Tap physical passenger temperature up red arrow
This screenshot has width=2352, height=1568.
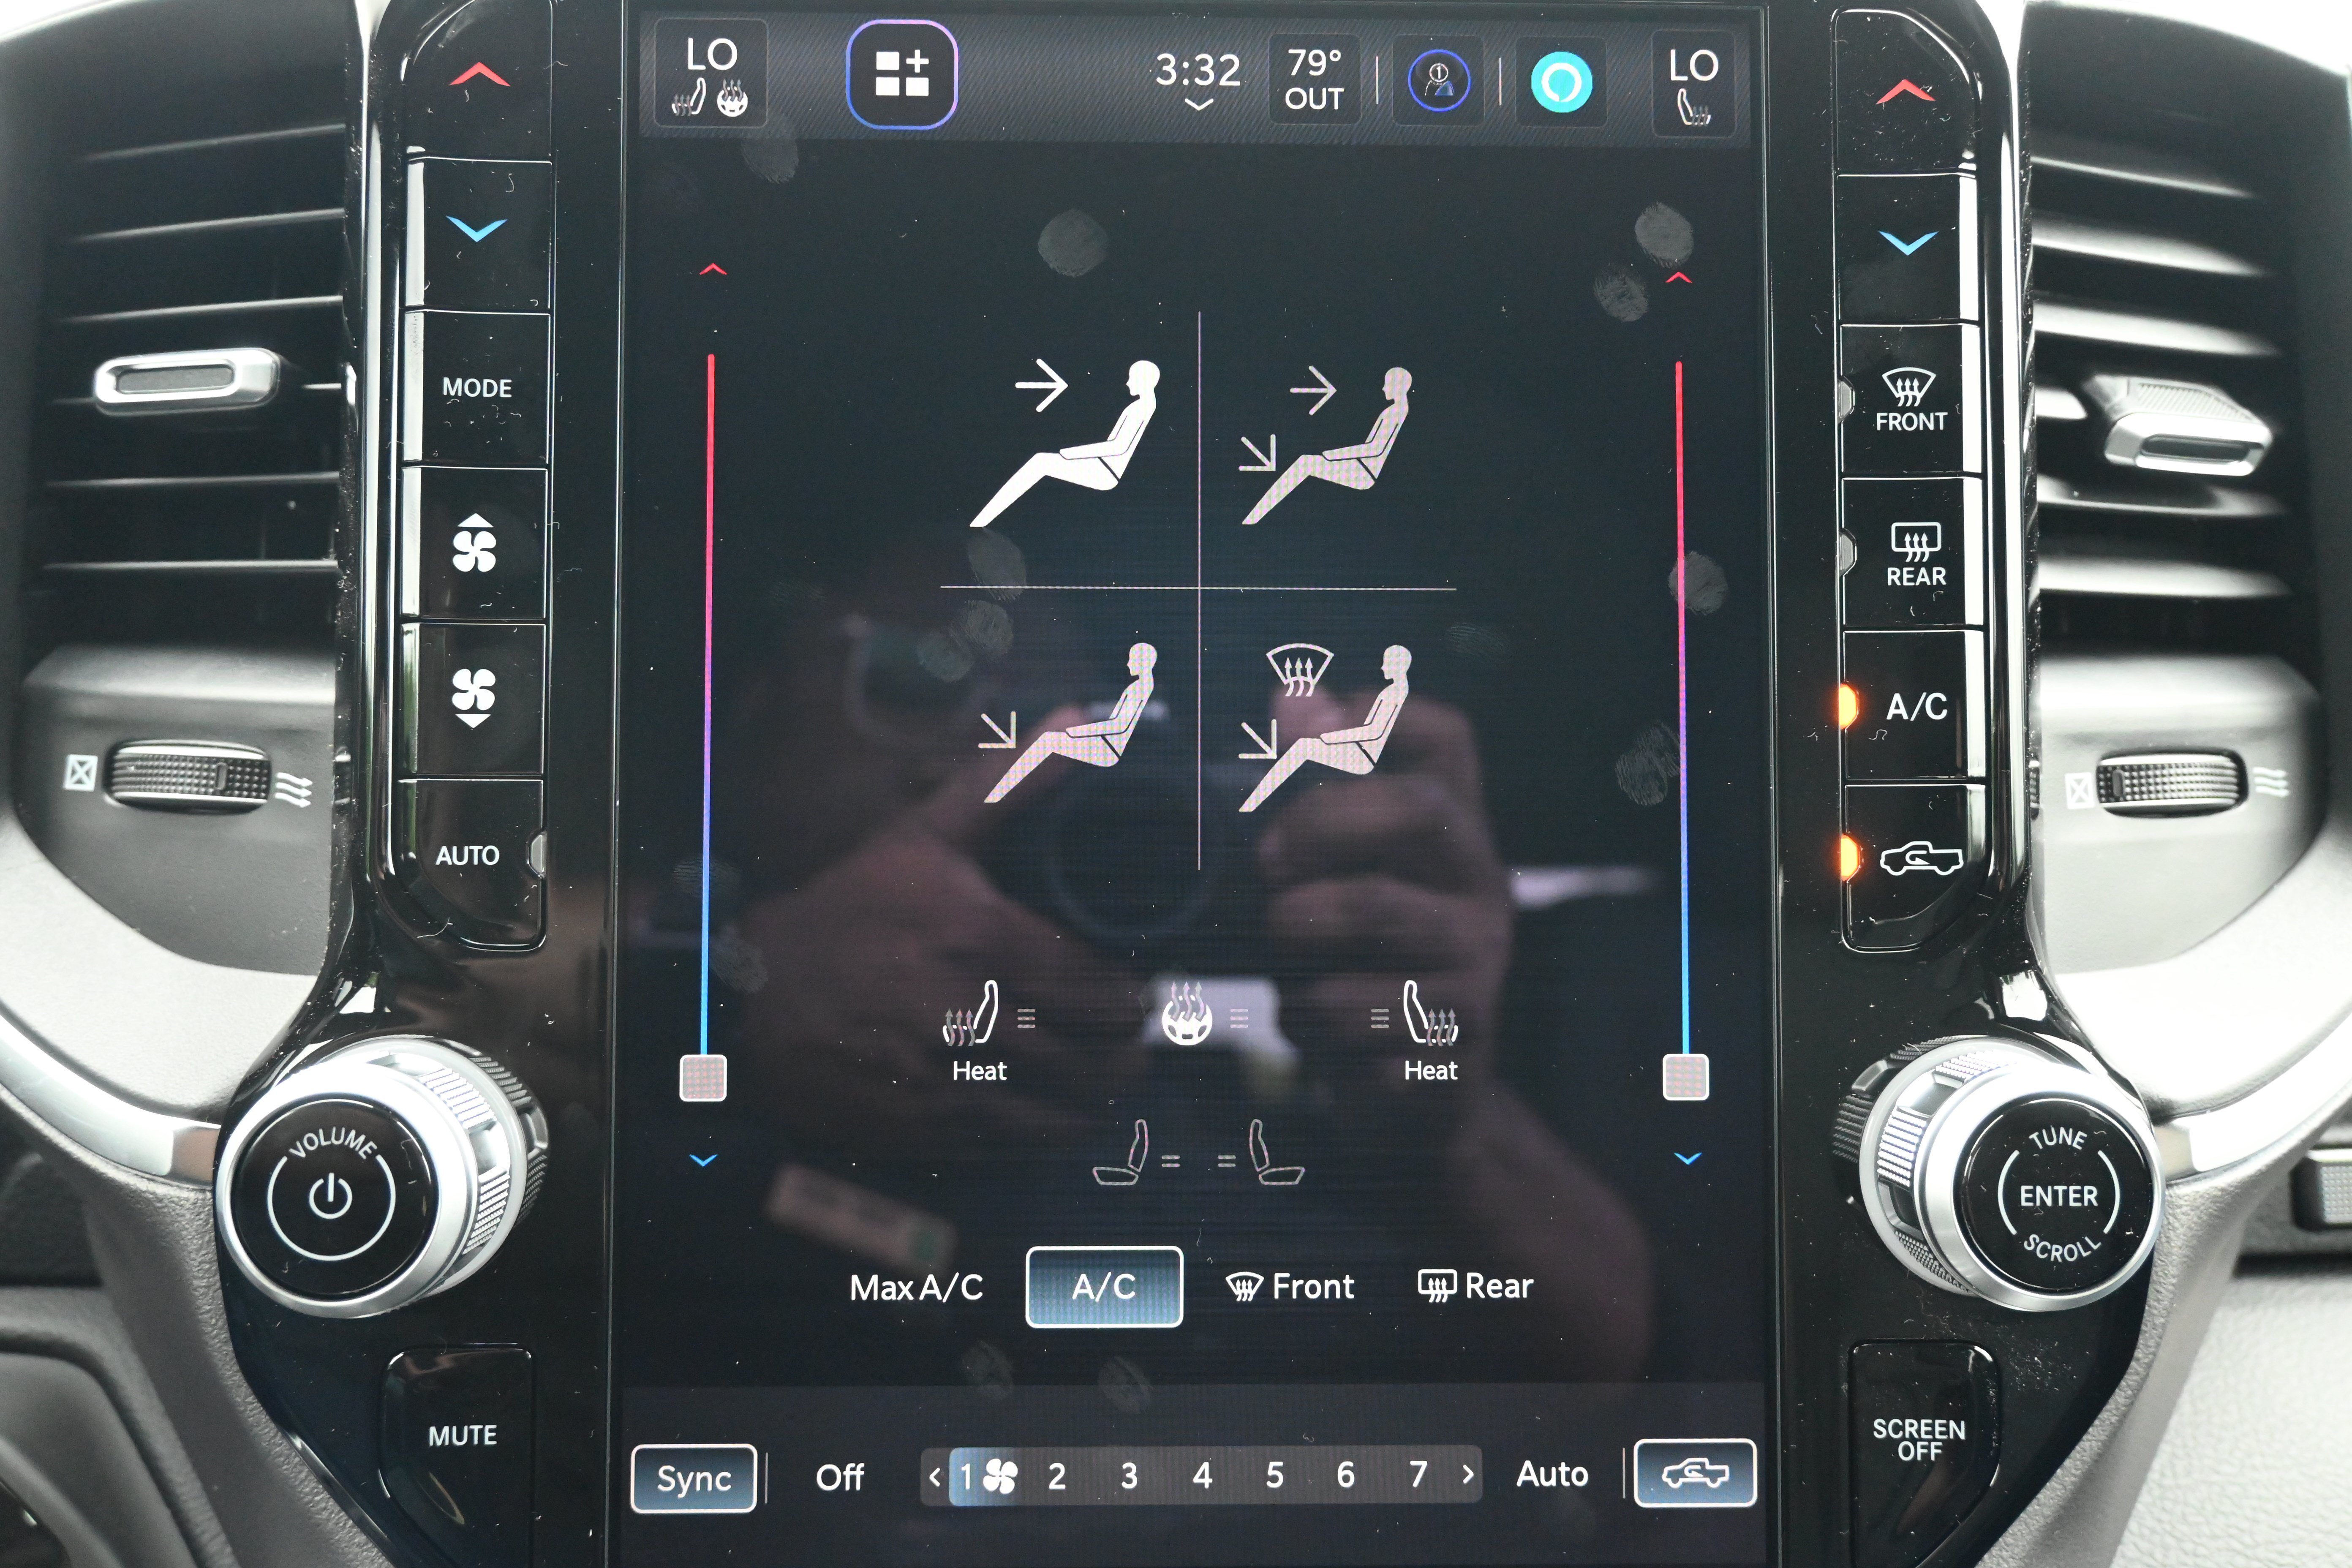[1905, 93]
